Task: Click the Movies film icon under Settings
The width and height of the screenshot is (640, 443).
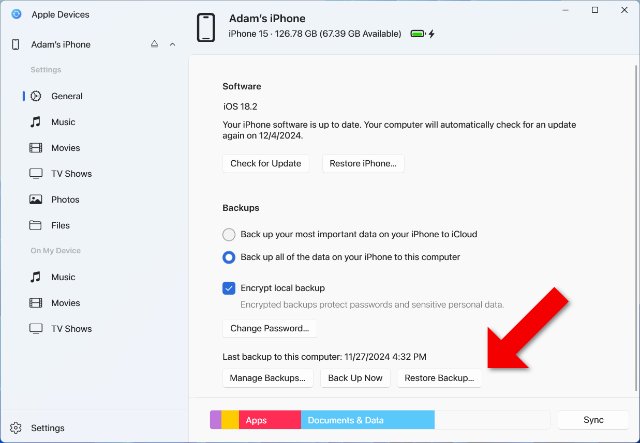Action: (36, 148)
